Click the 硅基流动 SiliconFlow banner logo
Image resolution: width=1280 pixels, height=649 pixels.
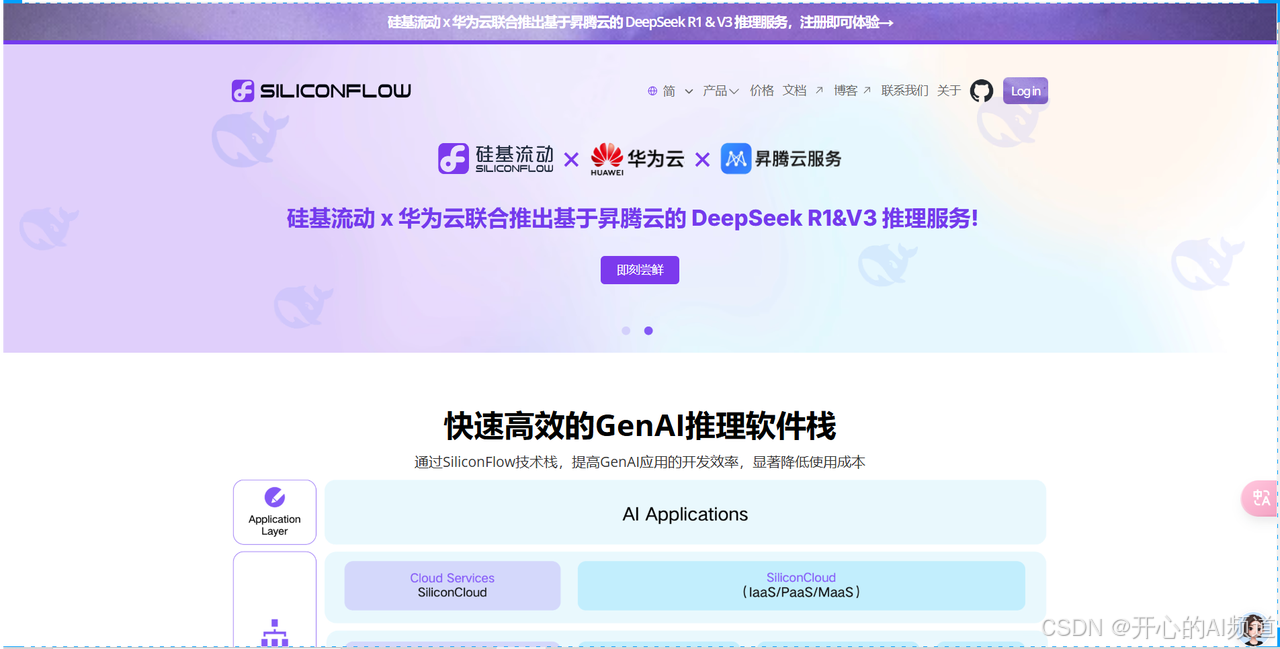(x=496, y=158)
